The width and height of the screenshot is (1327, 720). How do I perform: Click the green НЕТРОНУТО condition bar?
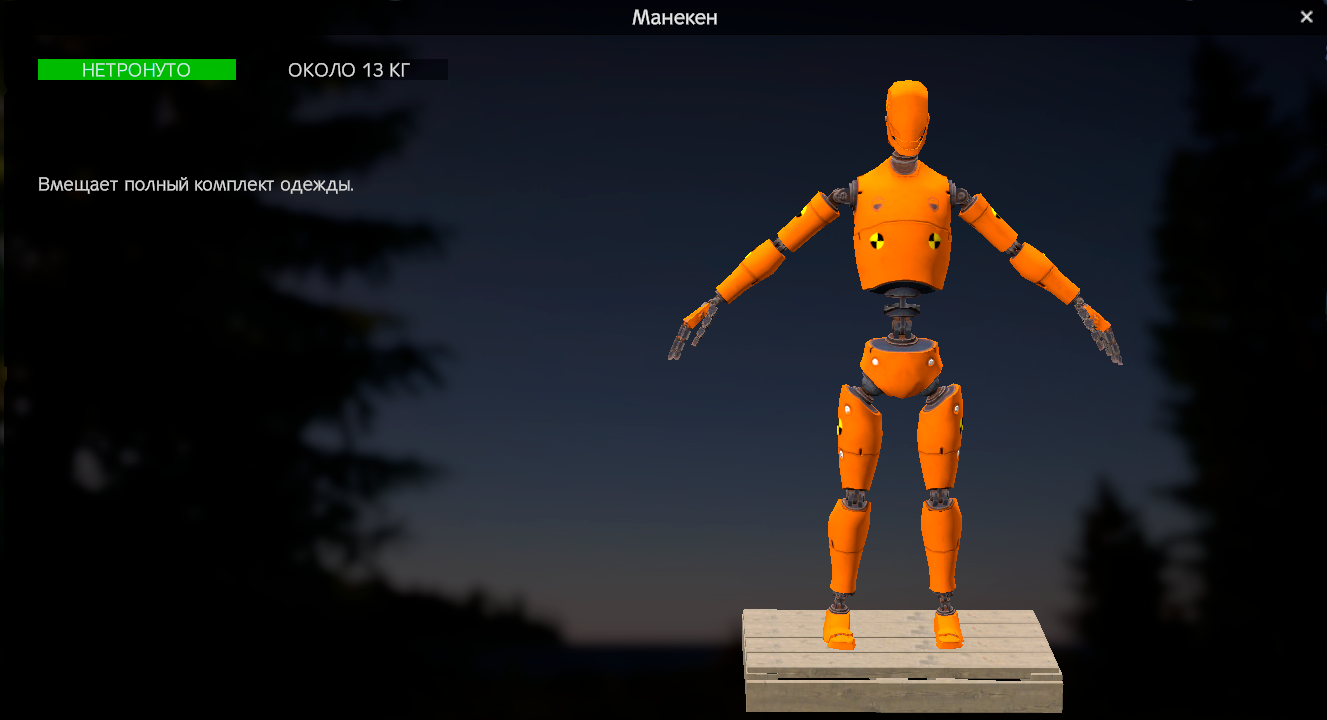coord(137,70)
